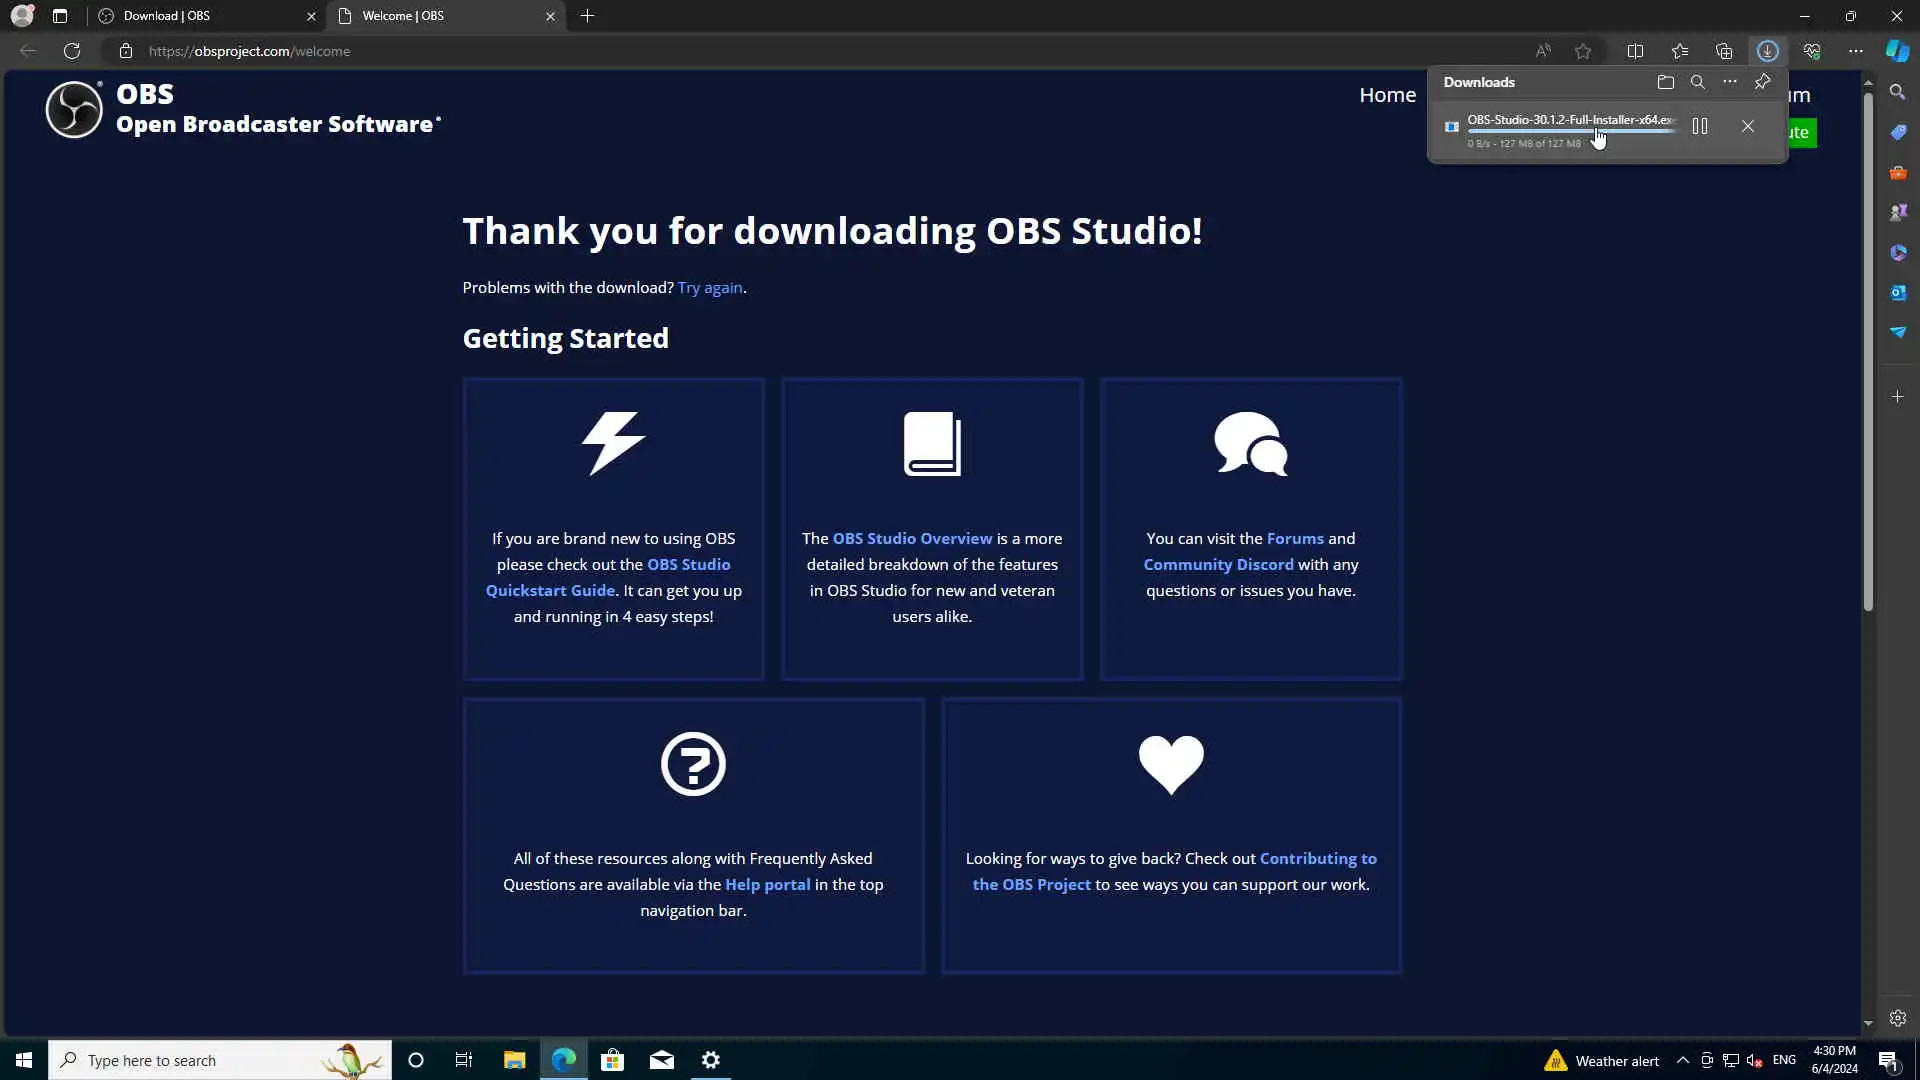
Task: Pause the OBS installer download
Action: click(x=1699, y=126)
